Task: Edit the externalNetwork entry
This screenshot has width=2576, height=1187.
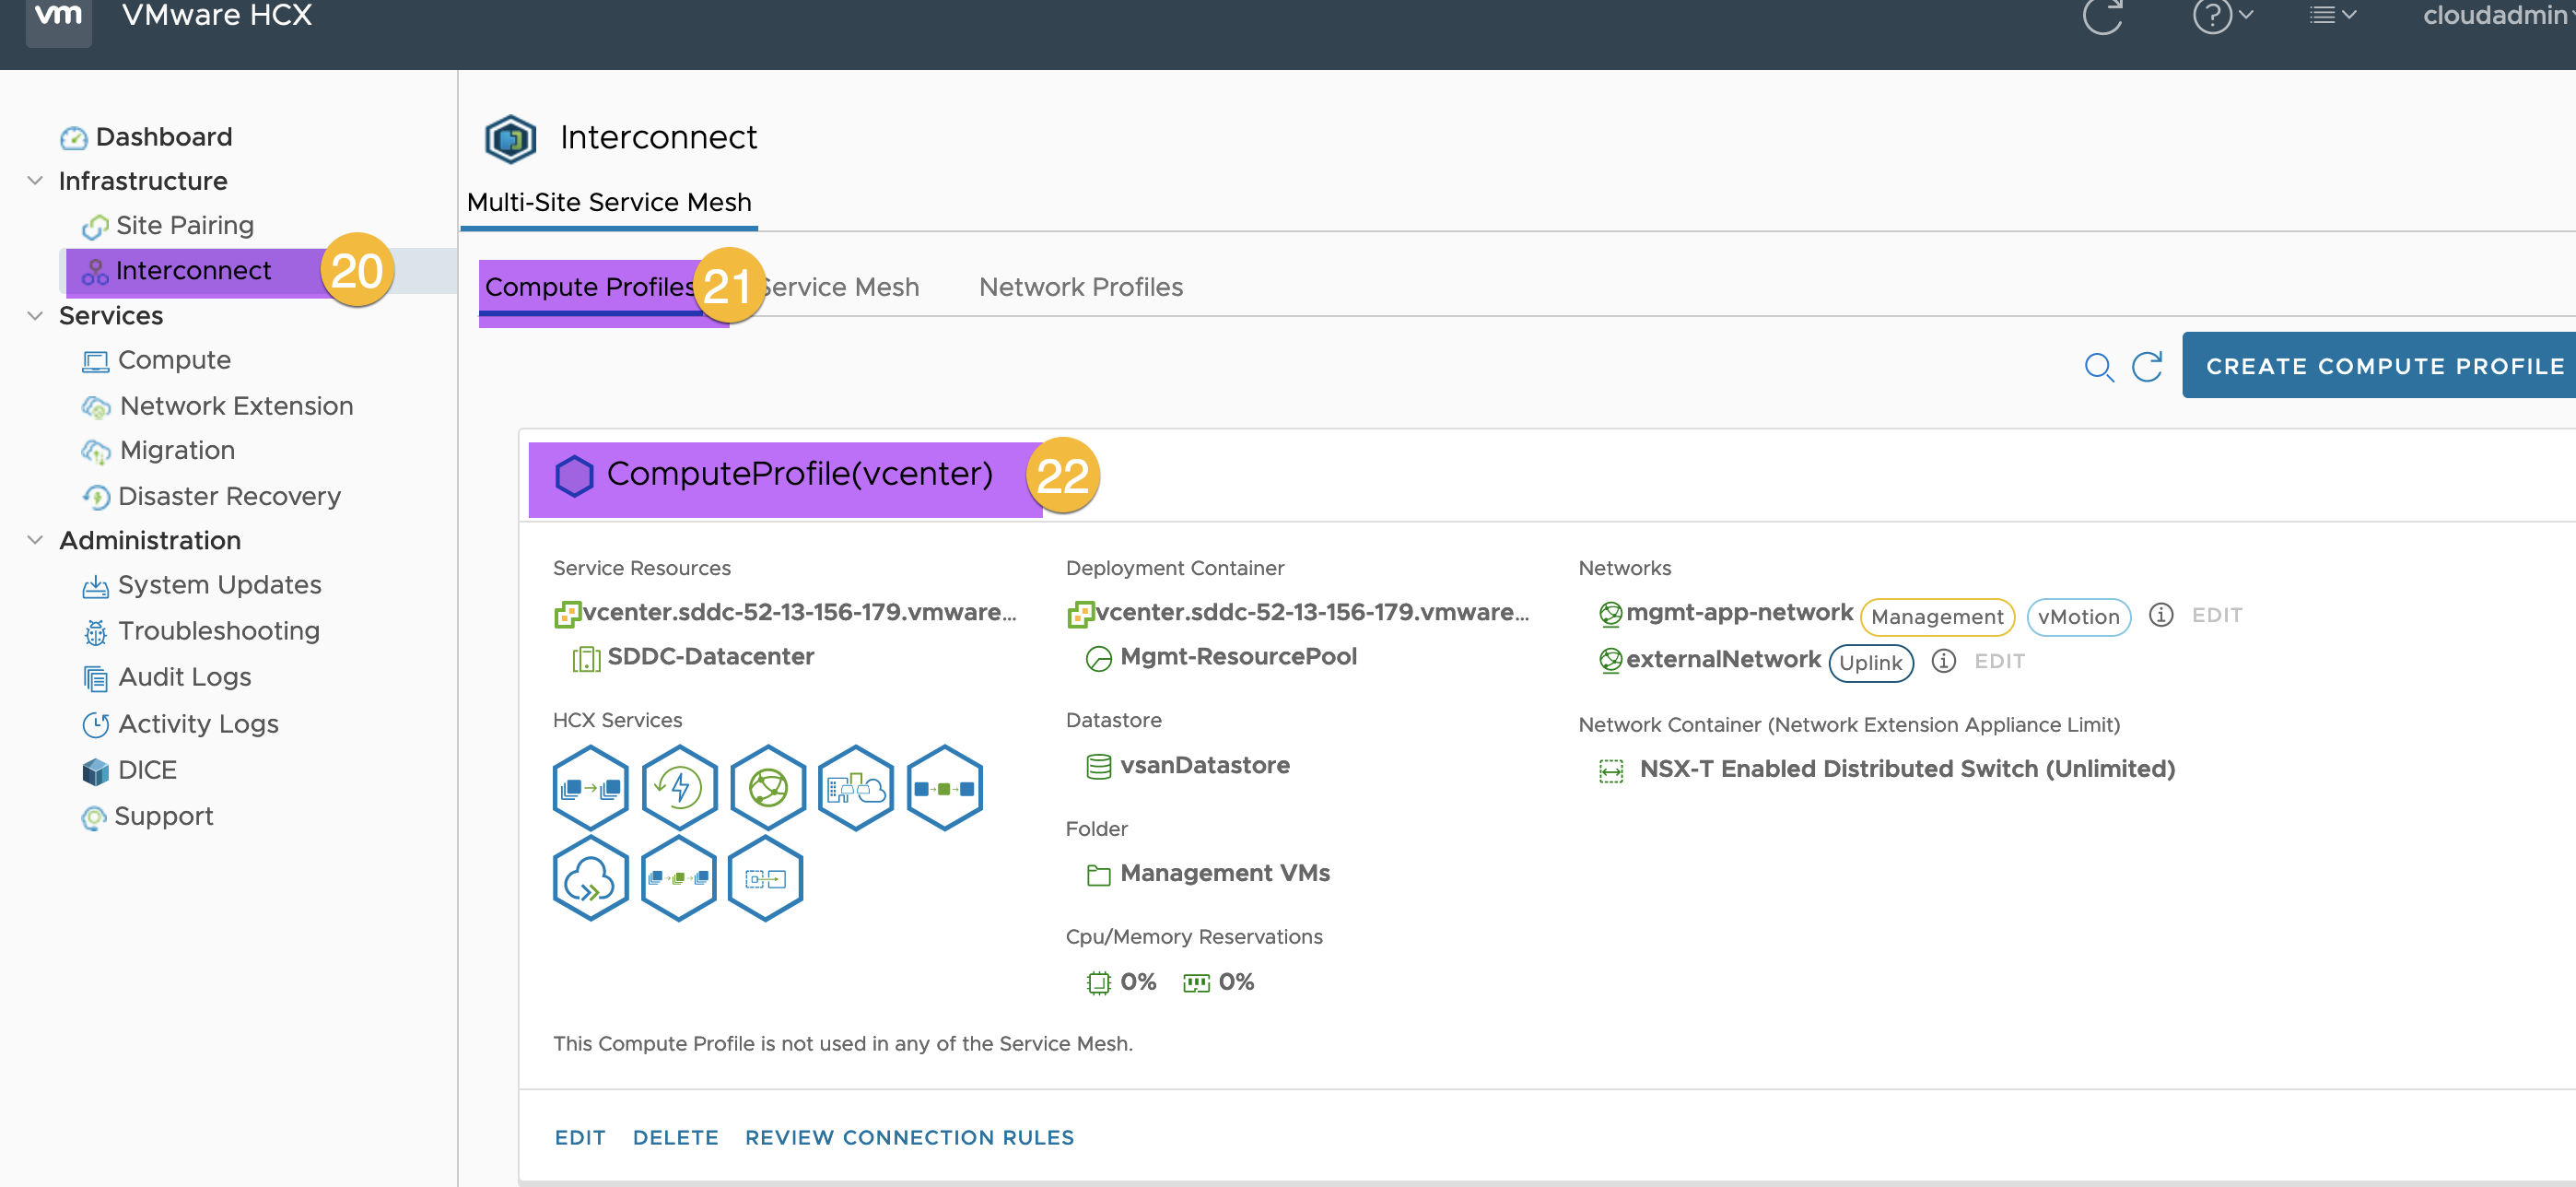Action: 1999,662
